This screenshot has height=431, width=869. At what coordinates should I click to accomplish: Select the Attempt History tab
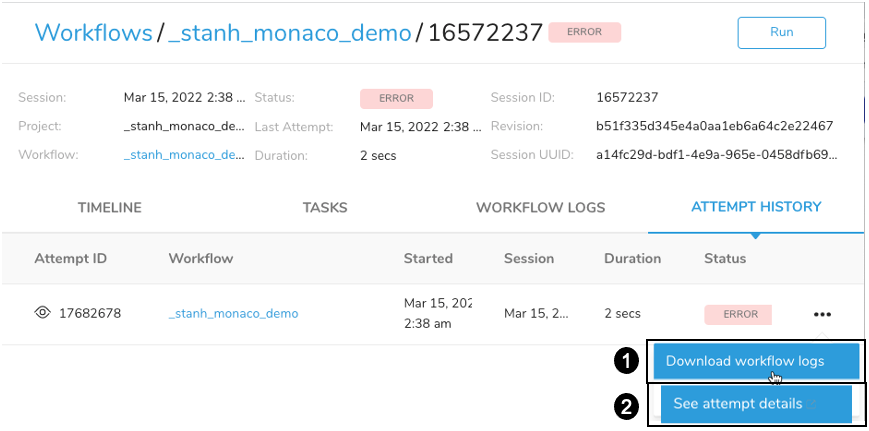[x=756, y=207]
